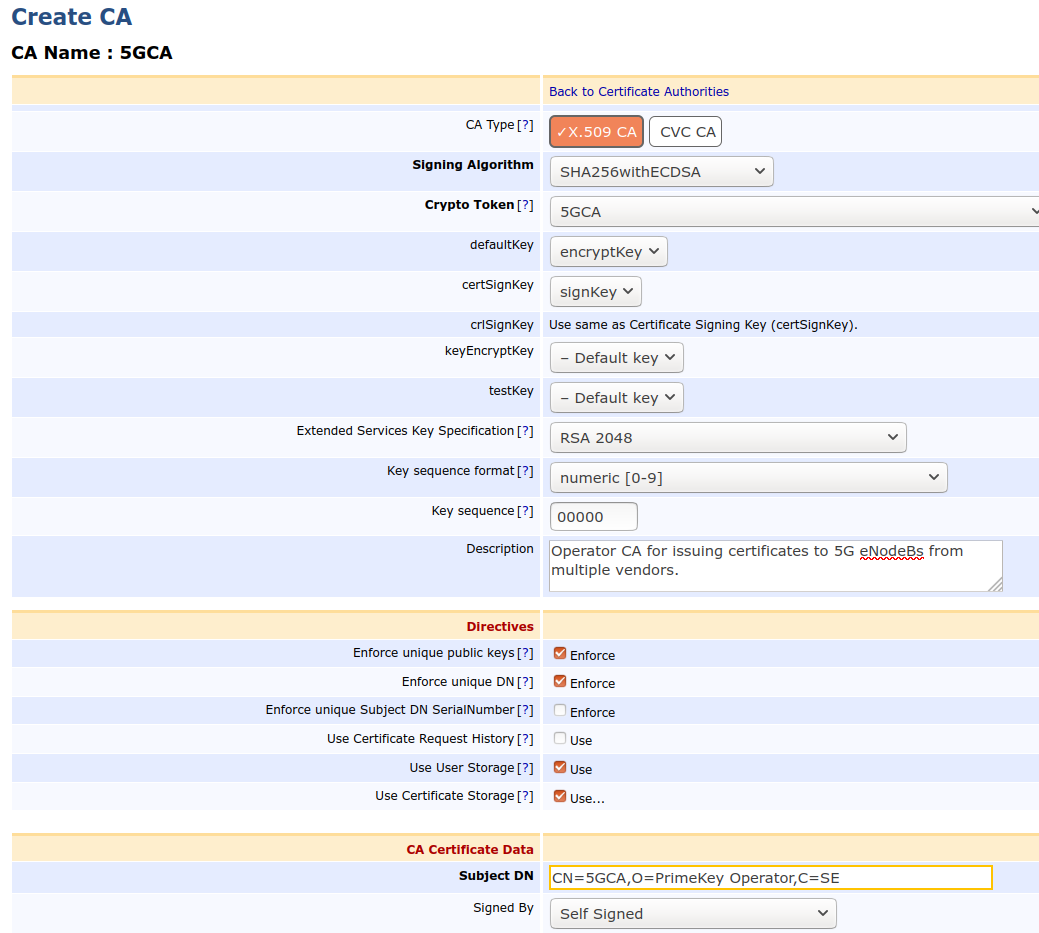Enable Use Certificate Request History

coord(559,739)
